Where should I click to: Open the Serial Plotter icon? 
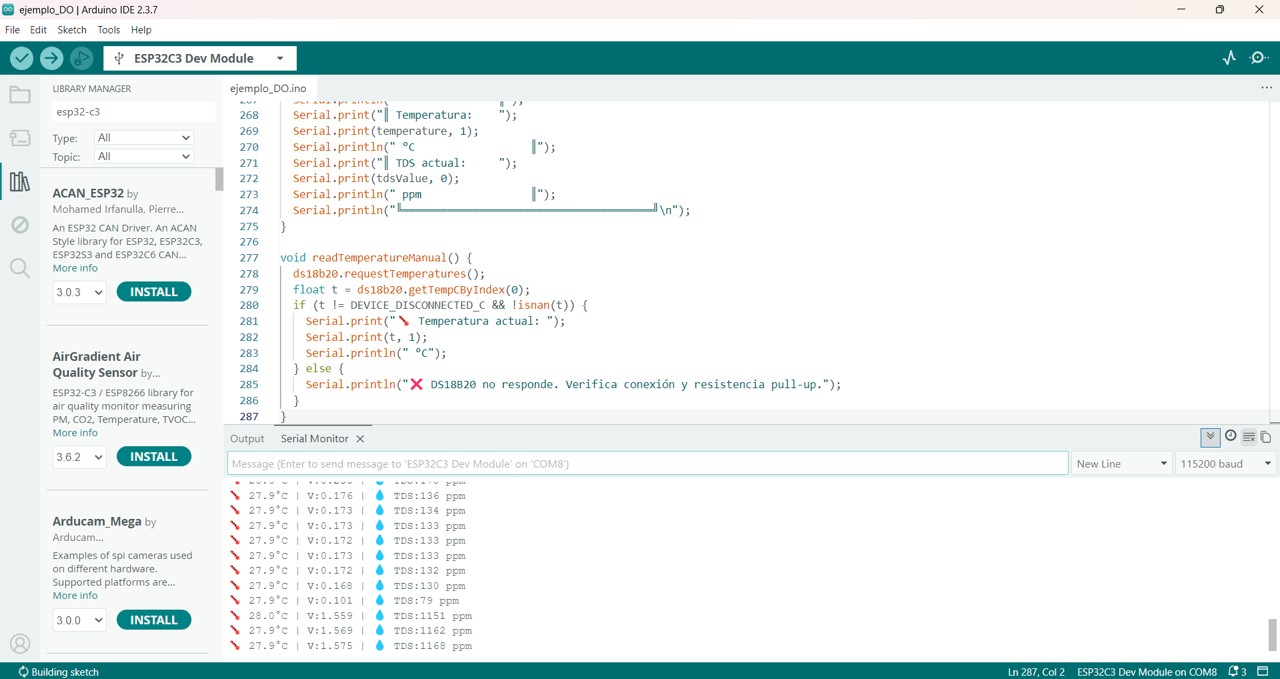click(1229, 58)
